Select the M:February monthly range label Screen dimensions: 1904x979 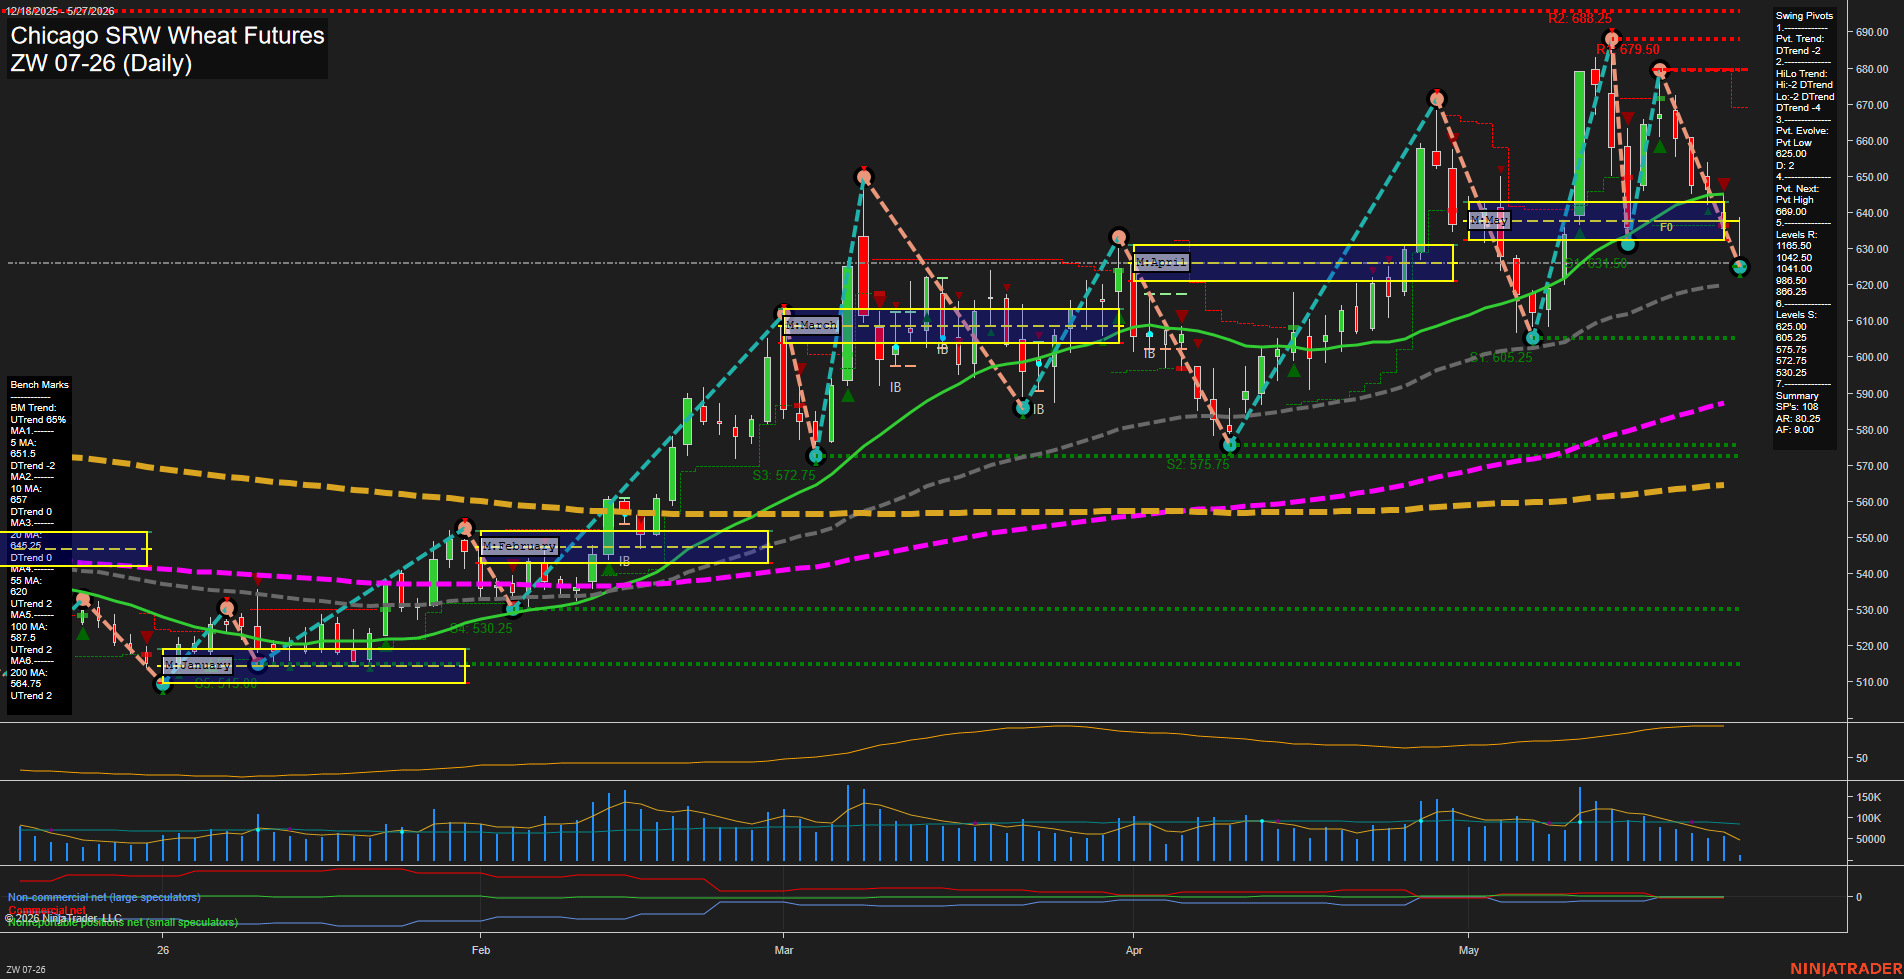[x=519, y=546]
